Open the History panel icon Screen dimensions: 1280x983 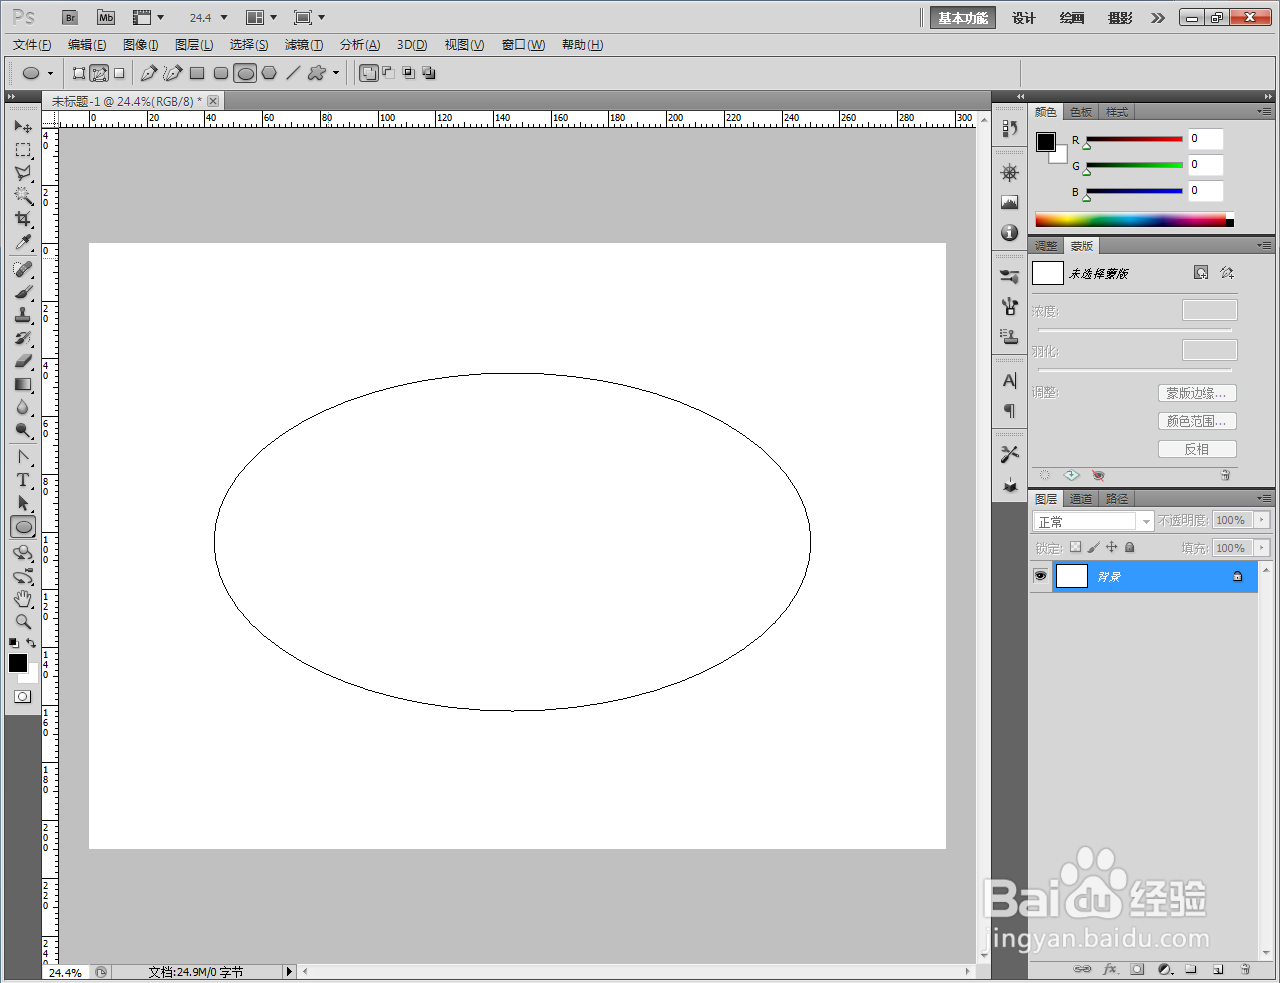(1010, 128)
